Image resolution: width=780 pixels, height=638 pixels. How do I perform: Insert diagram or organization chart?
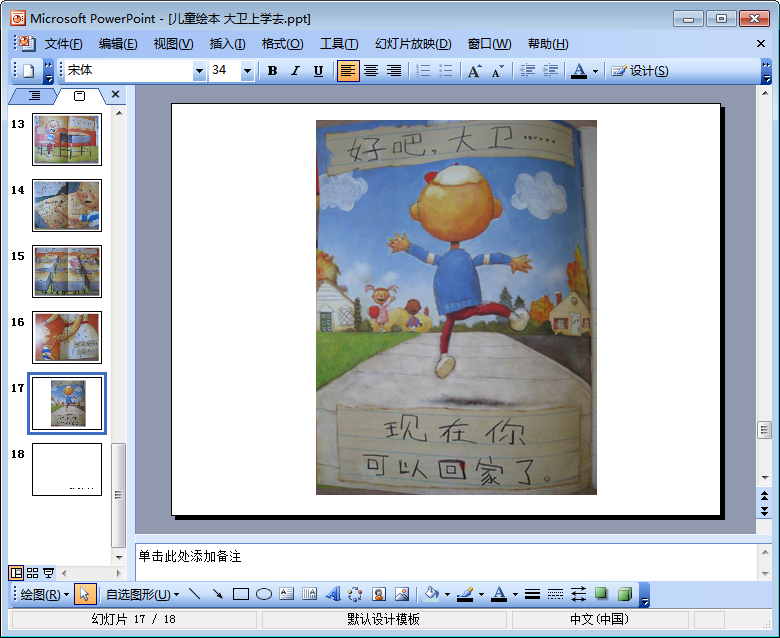tap(355, 594)
